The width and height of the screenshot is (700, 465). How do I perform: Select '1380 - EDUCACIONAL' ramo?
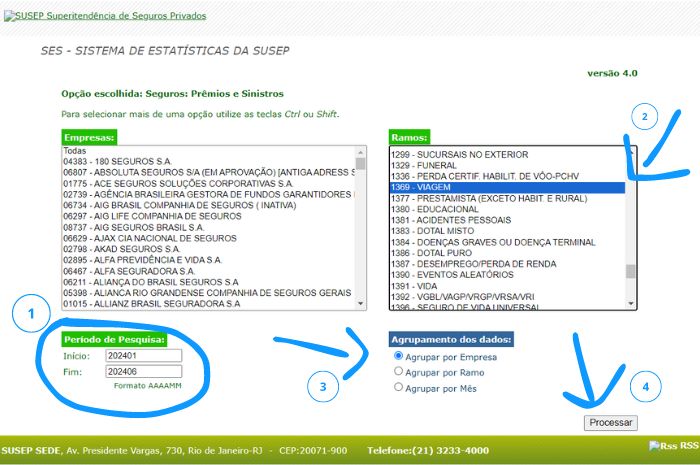pyautogui.click(x=508, y=209)
